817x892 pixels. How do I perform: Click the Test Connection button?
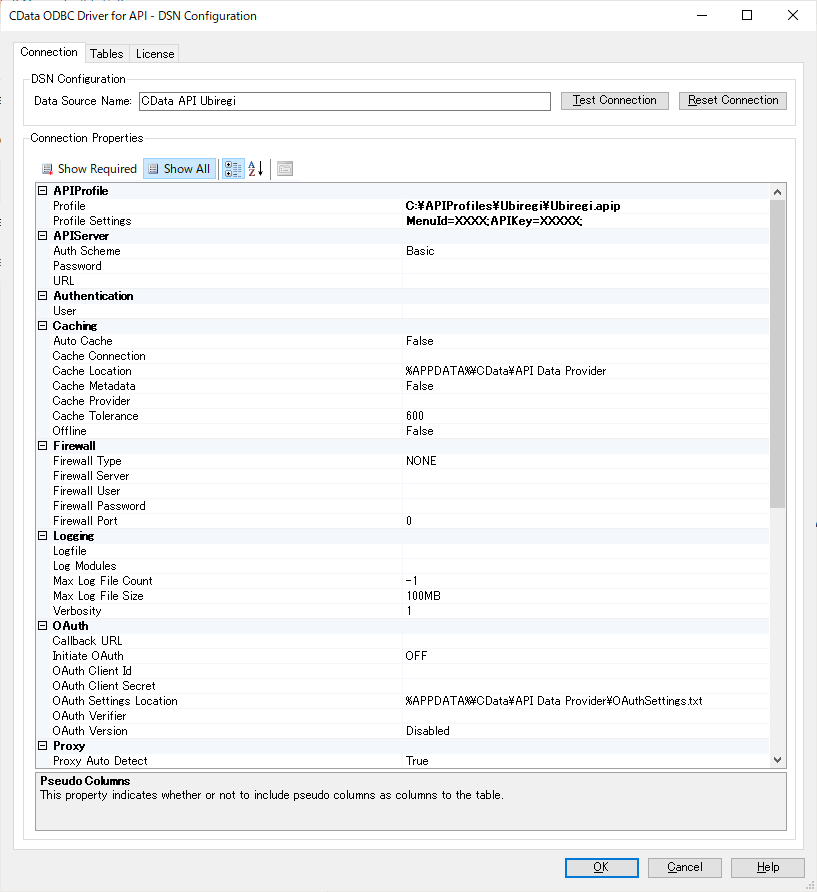coord(614,101)
